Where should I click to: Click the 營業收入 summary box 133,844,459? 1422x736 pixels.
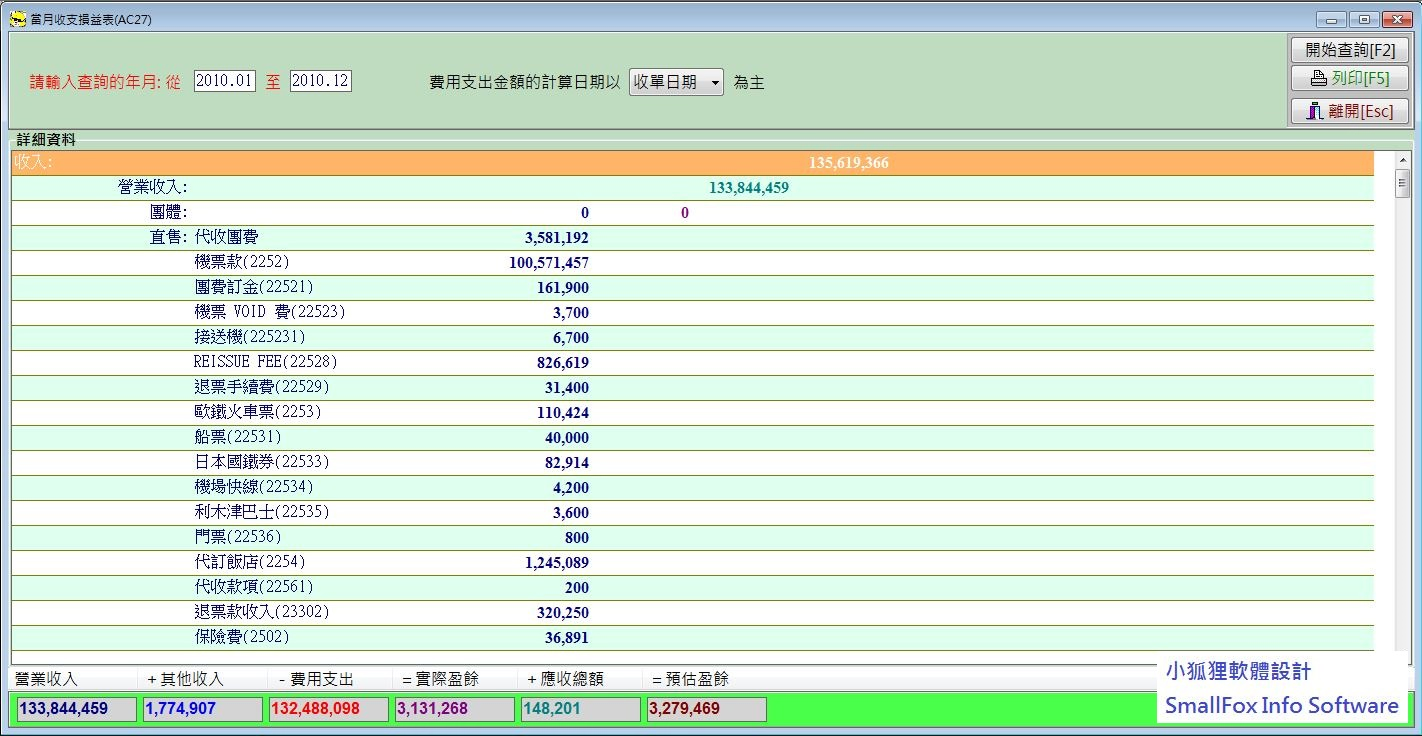[x=77, y=709]
